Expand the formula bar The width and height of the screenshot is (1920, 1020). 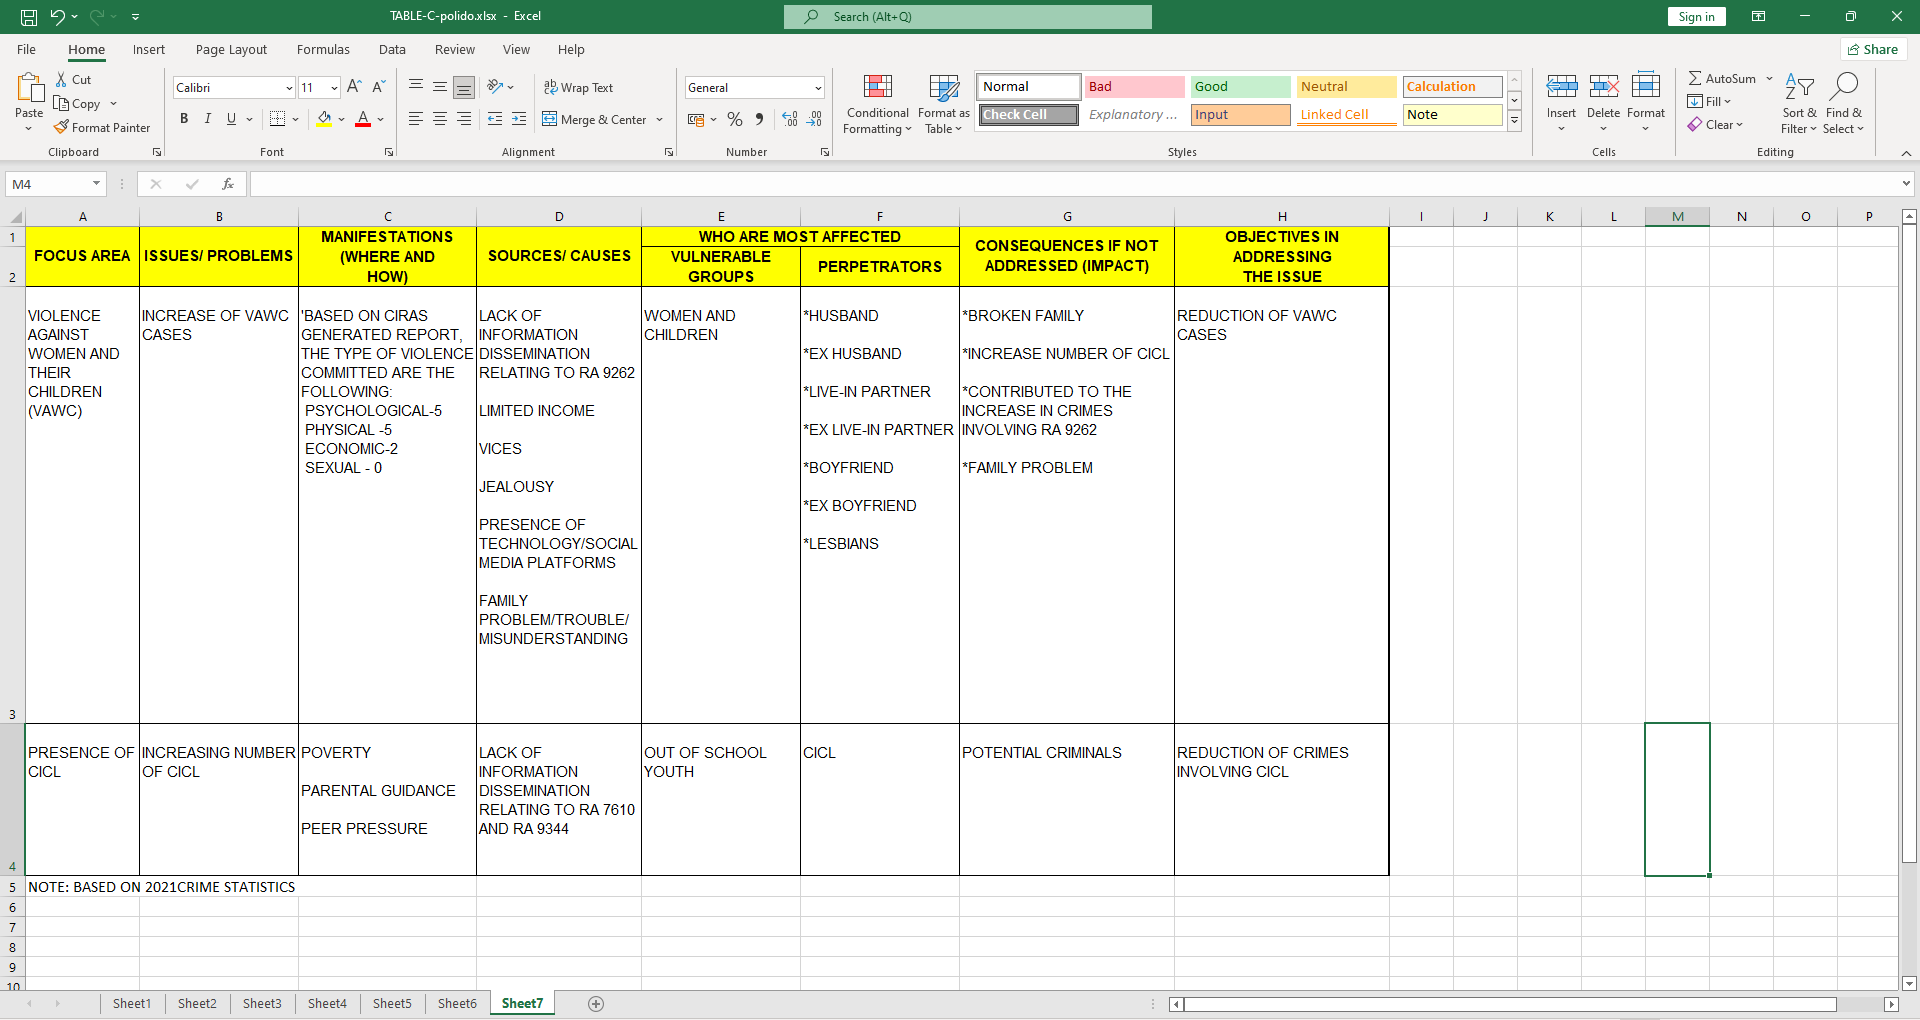1906,184
